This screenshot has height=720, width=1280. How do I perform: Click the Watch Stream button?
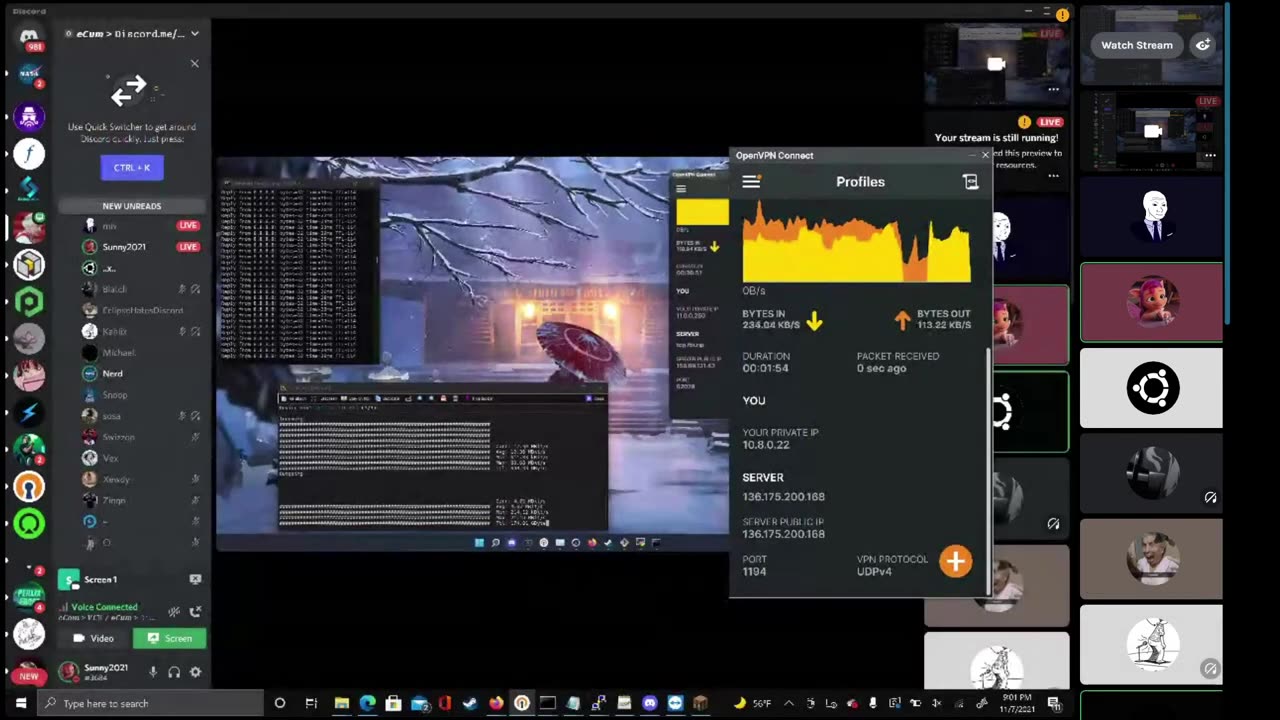point(1137,45)
